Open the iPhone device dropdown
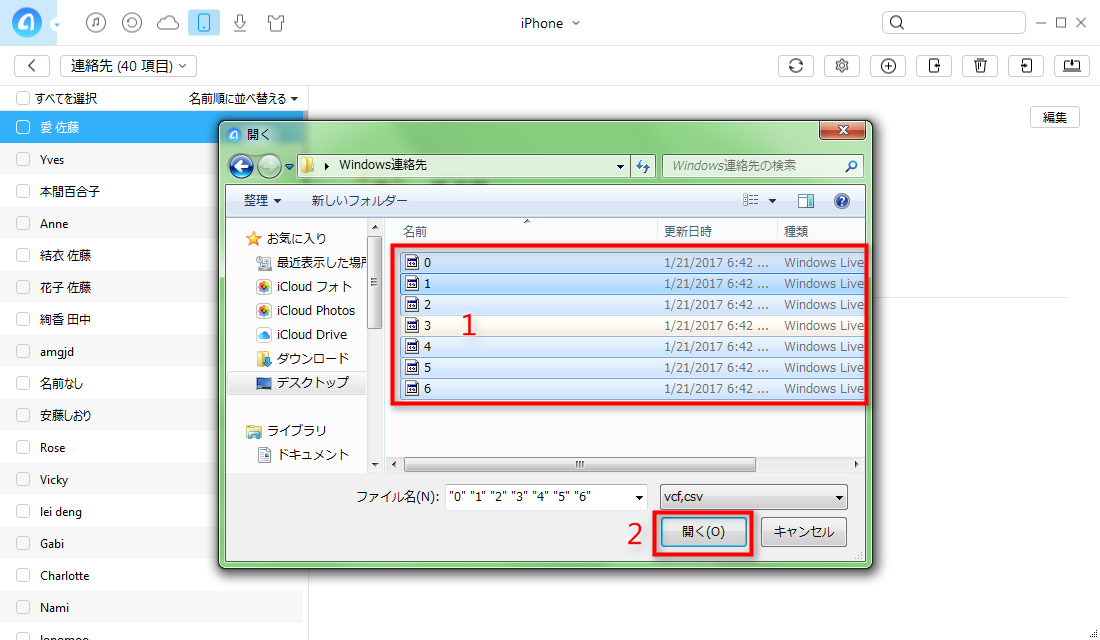Image resolution: width=1100 pixels, height=640 pixels. [550, 23]
